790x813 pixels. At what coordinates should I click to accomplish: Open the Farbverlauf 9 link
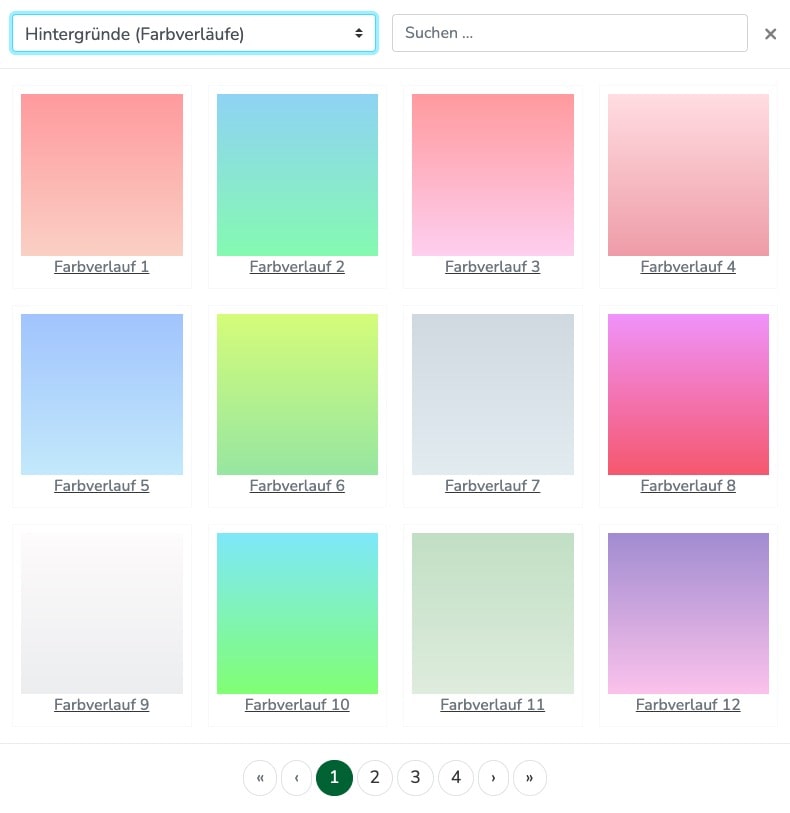pos(101,705)
